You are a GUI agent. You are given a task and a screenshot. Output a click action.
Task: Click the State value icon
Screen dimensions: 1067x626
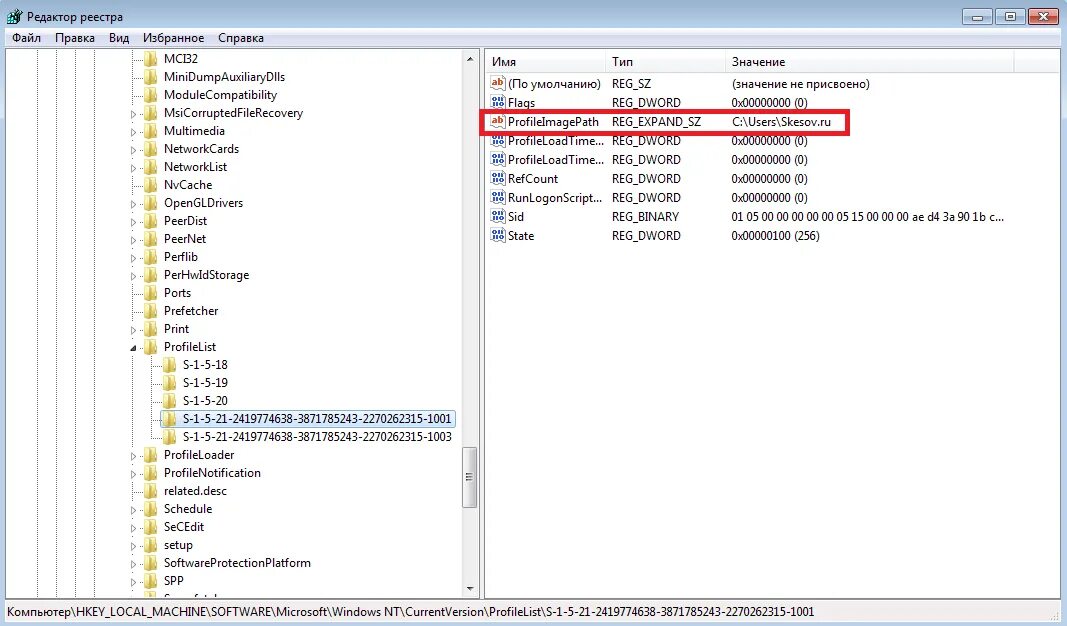click(x=497, y=235)
